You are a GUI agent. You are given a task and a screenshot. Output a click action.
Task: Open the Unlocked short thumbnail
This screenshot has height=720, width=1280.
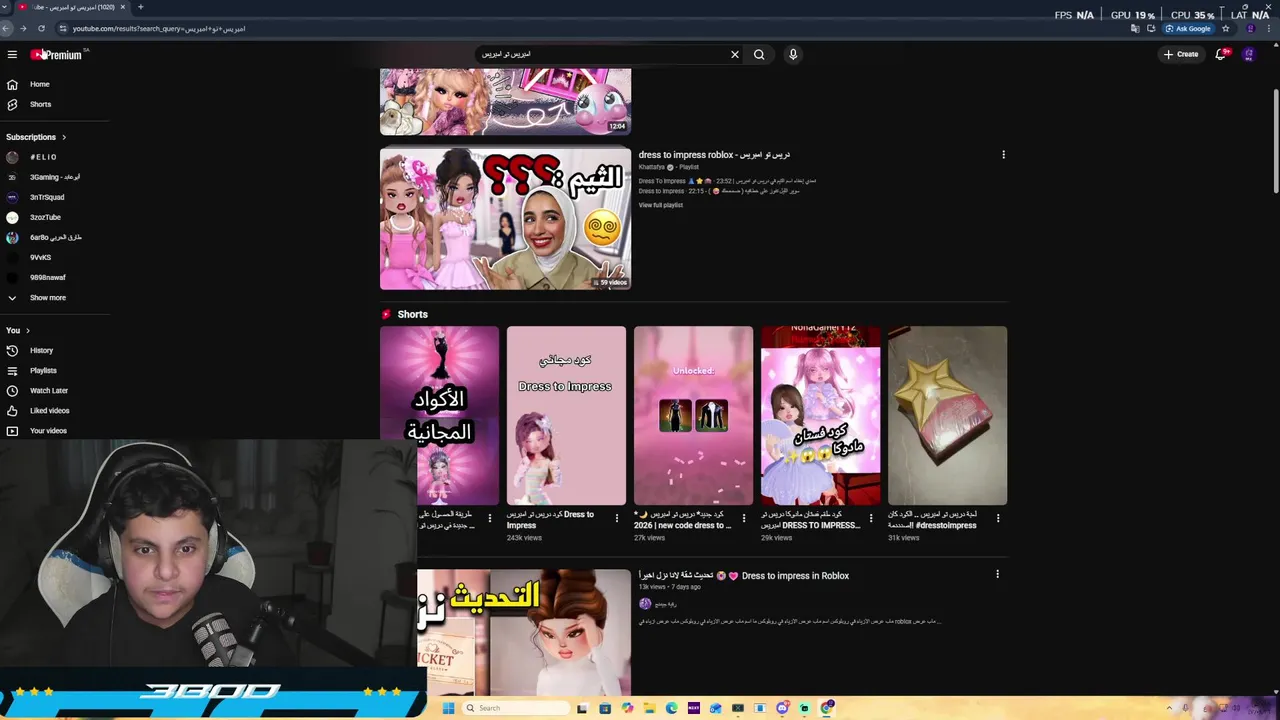(x=693, y=415)
